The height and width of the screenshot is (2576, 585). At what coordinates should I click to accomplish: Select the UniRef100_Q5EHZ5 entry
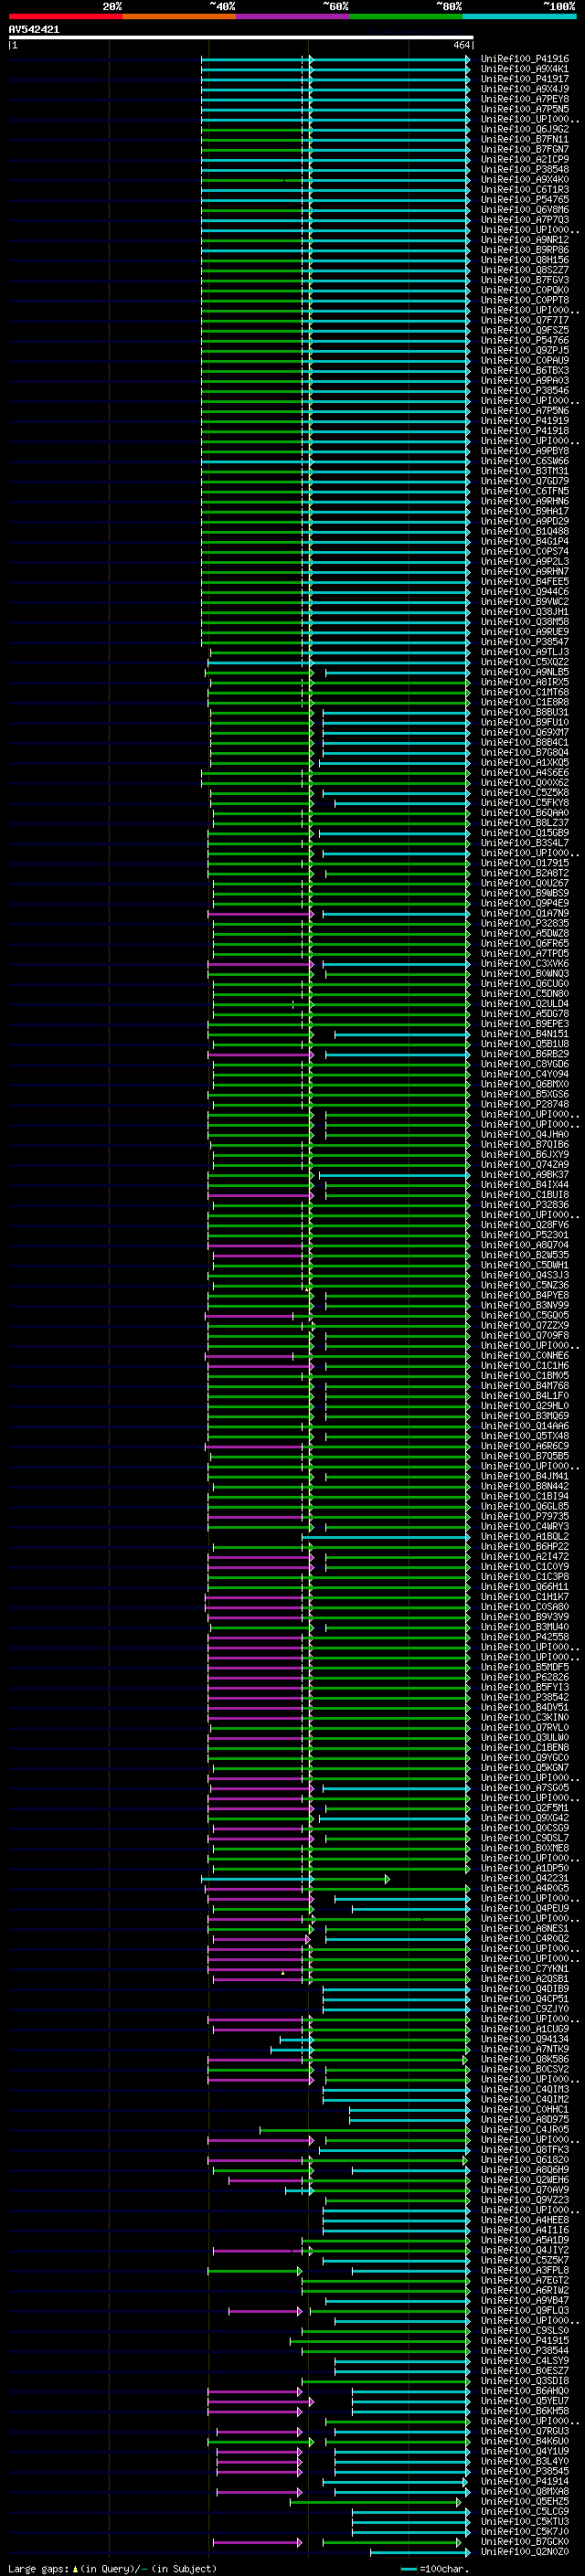point(525,2501)
